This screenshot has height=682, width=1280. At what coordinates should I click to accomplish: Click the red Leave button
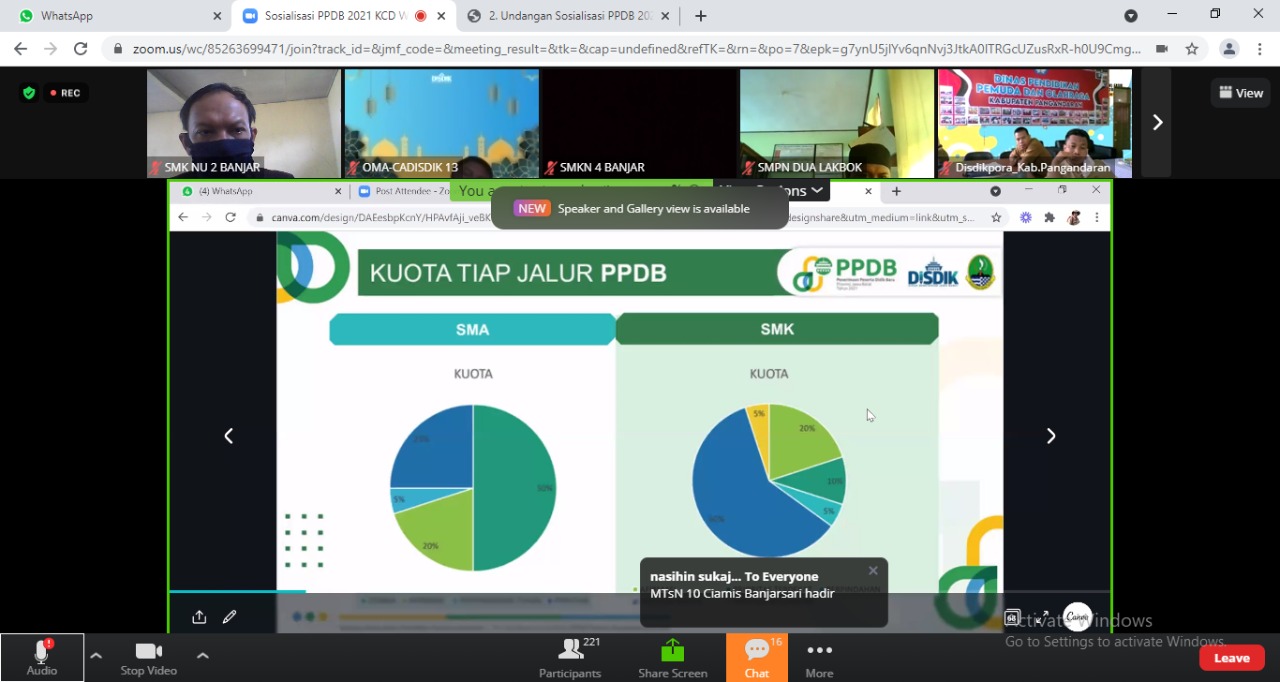point(1232,657)
